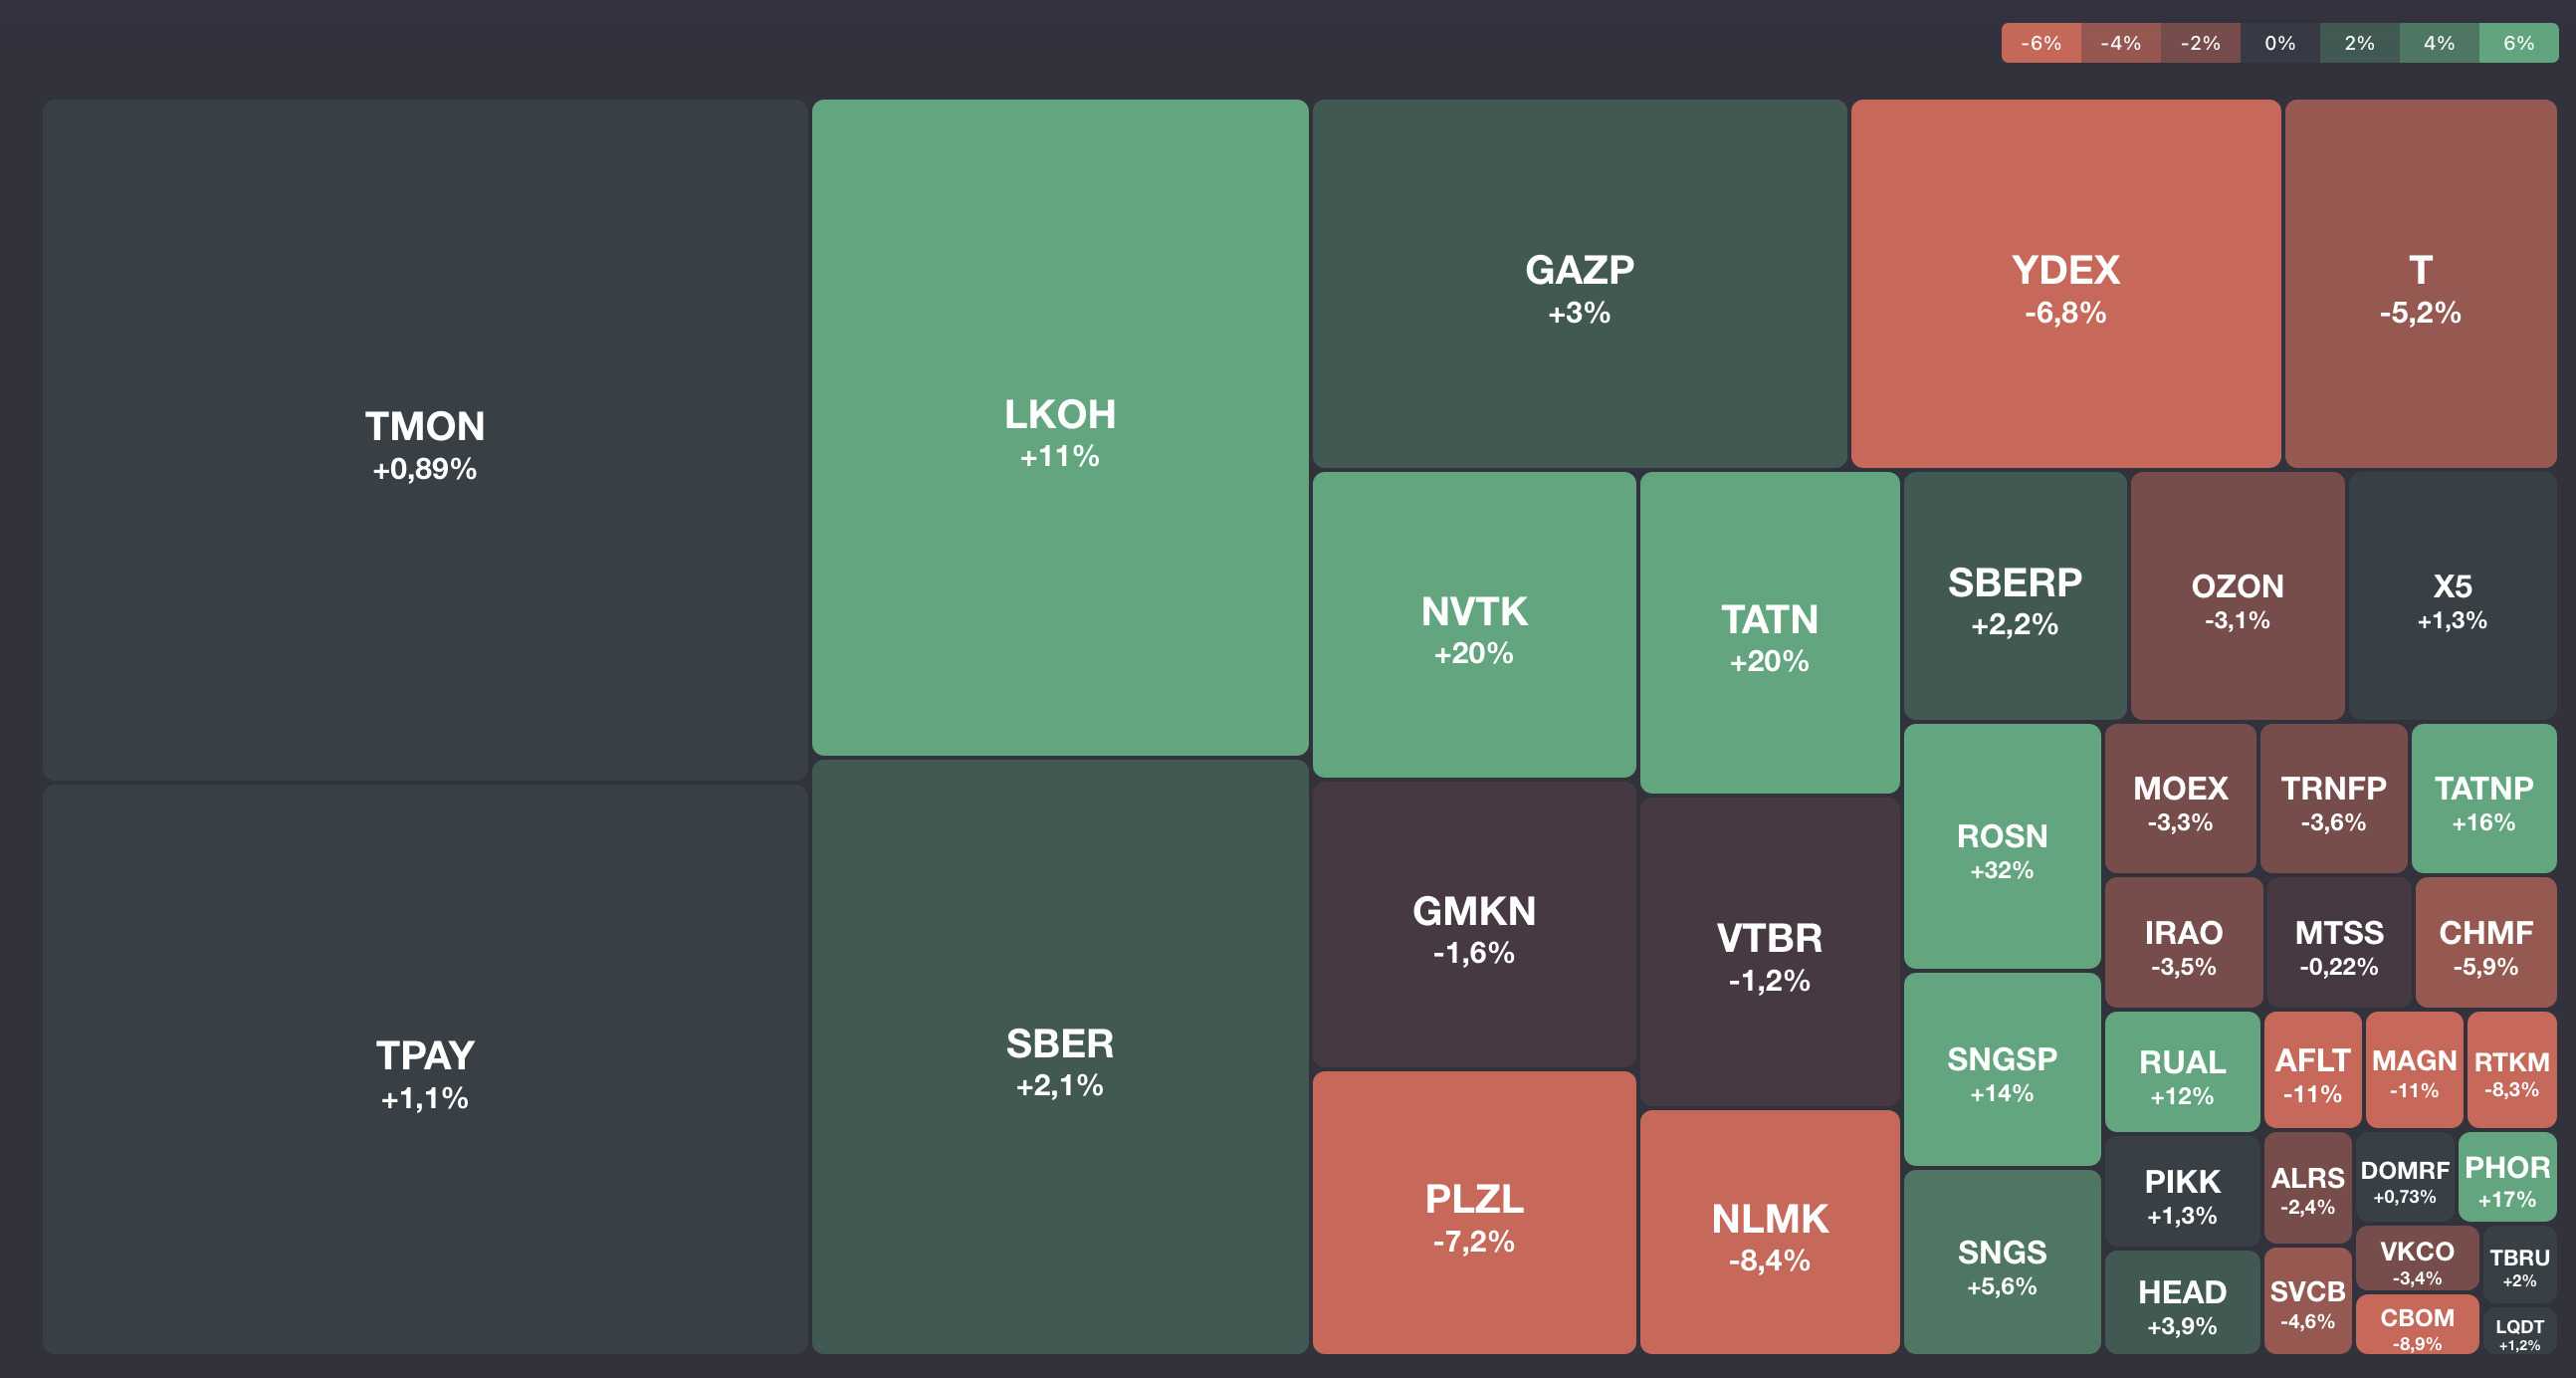The height and width of the screenshot is (1378, 2576).
Task: Select the -2% legend swatch
Action: [2200, 43]
